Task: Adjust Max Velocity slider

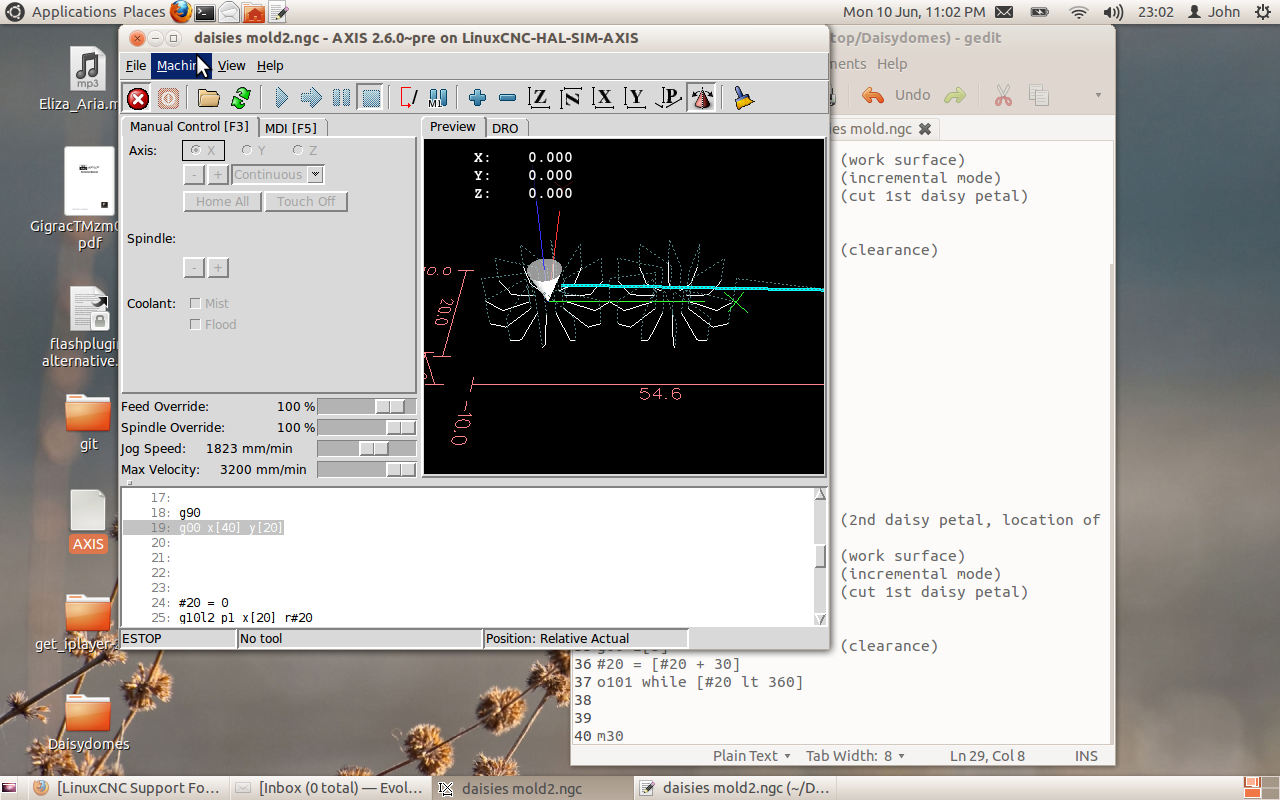Action: (366, 469)
